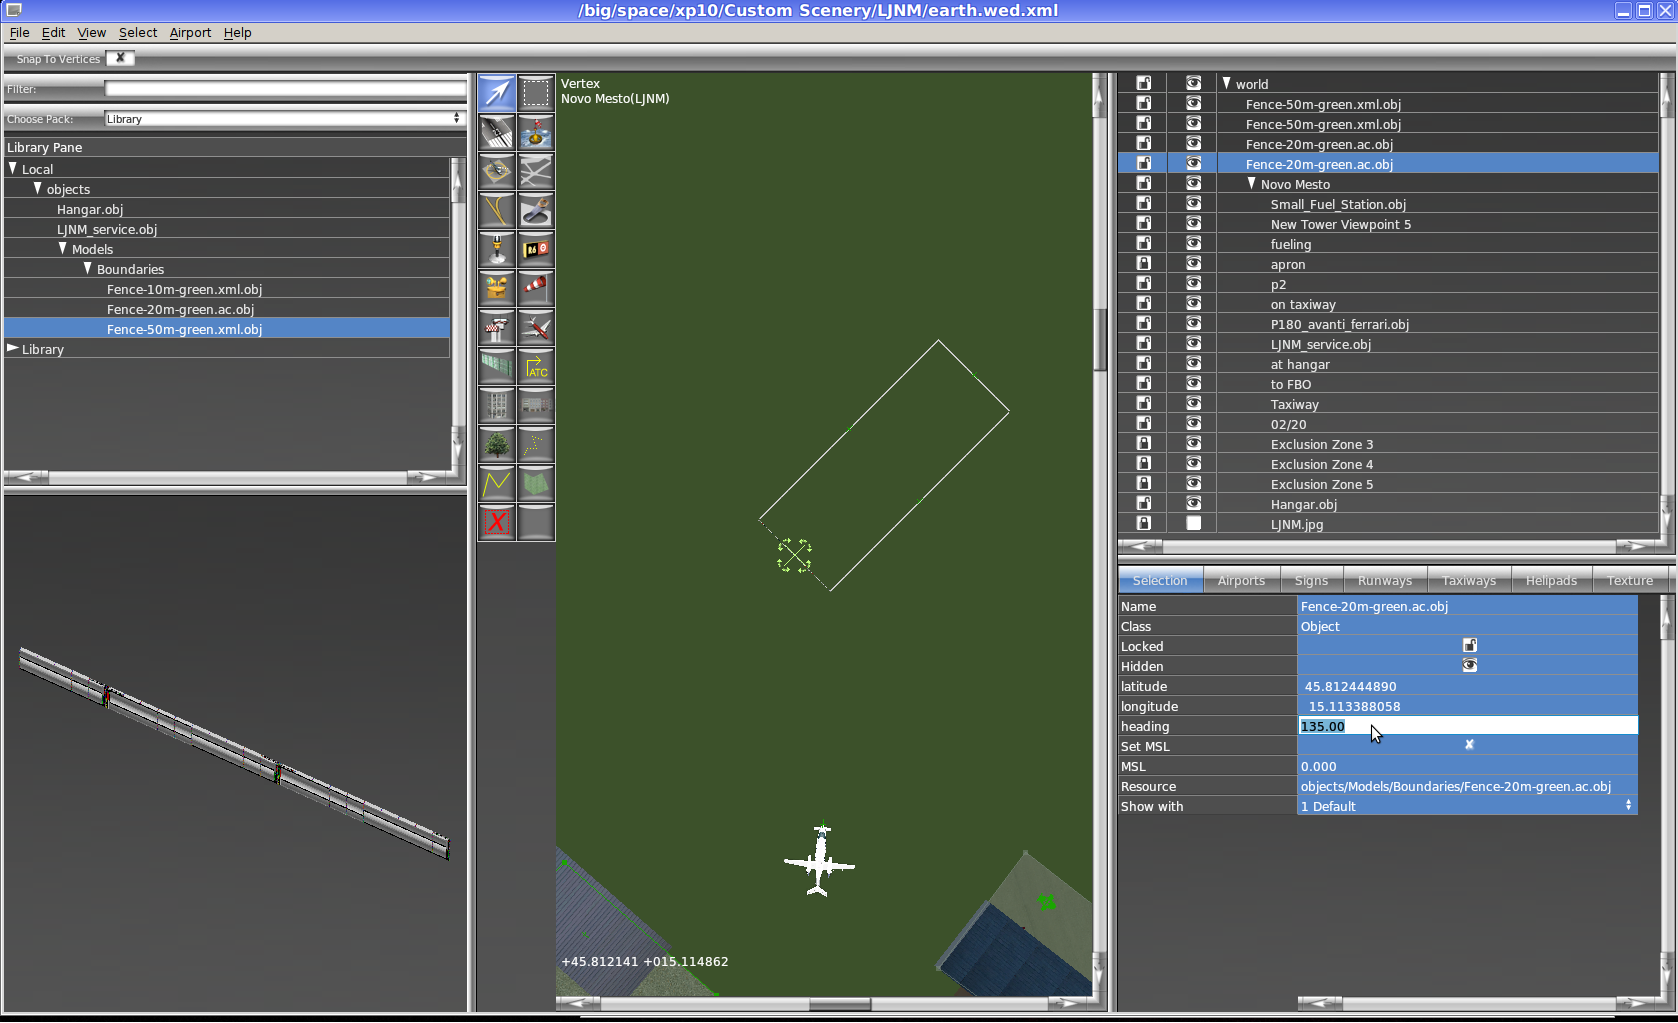The image size is (1678, 1023).
Task: Toggle the lock icon for Taxiway row
Action: coord(1144,404)
